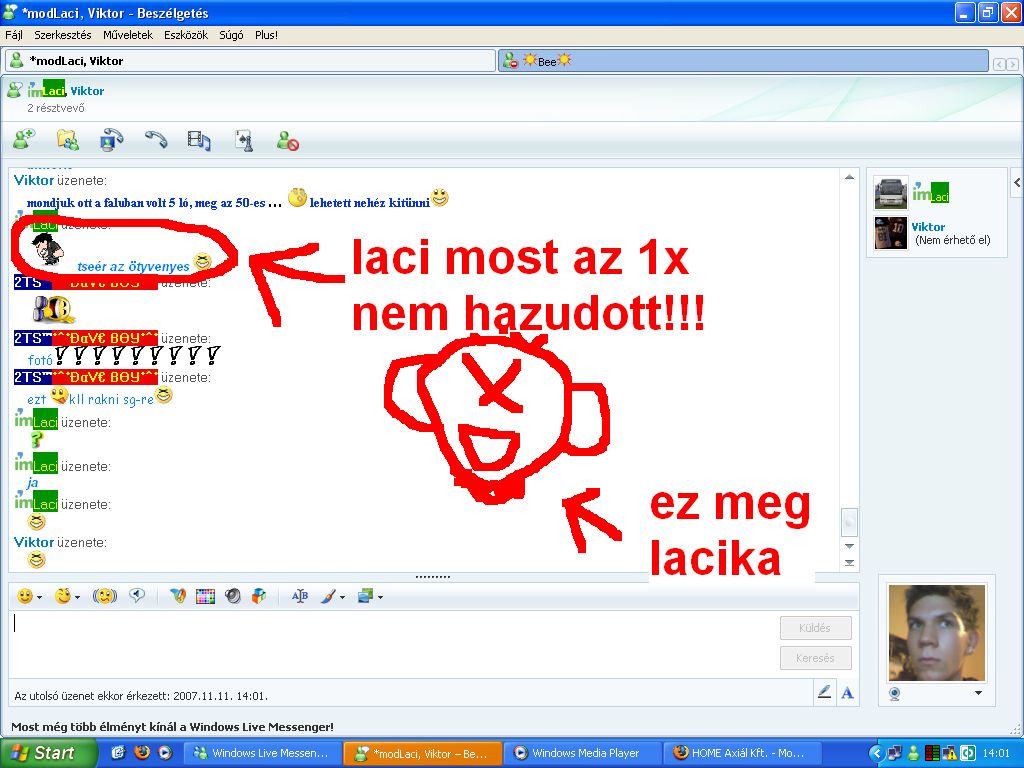Expand the emoticon picker dropdown

30,596
